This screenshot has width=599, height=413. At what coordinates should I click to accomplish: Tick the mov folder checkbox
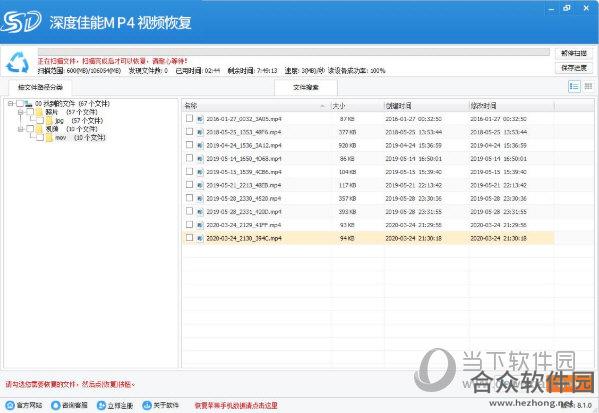coord(40,138)
